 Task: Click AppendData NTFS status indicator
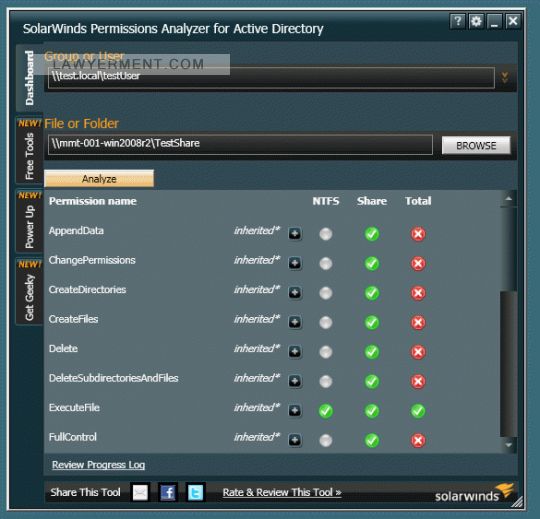click(325, 234)
